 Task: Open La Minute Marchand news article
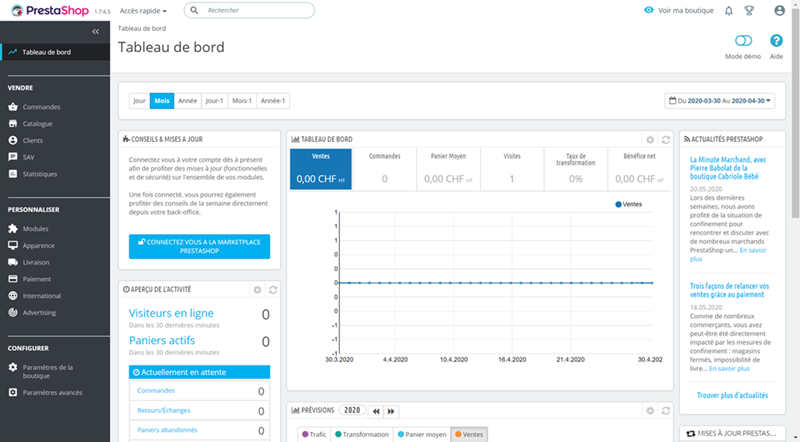tap(728, 168)
